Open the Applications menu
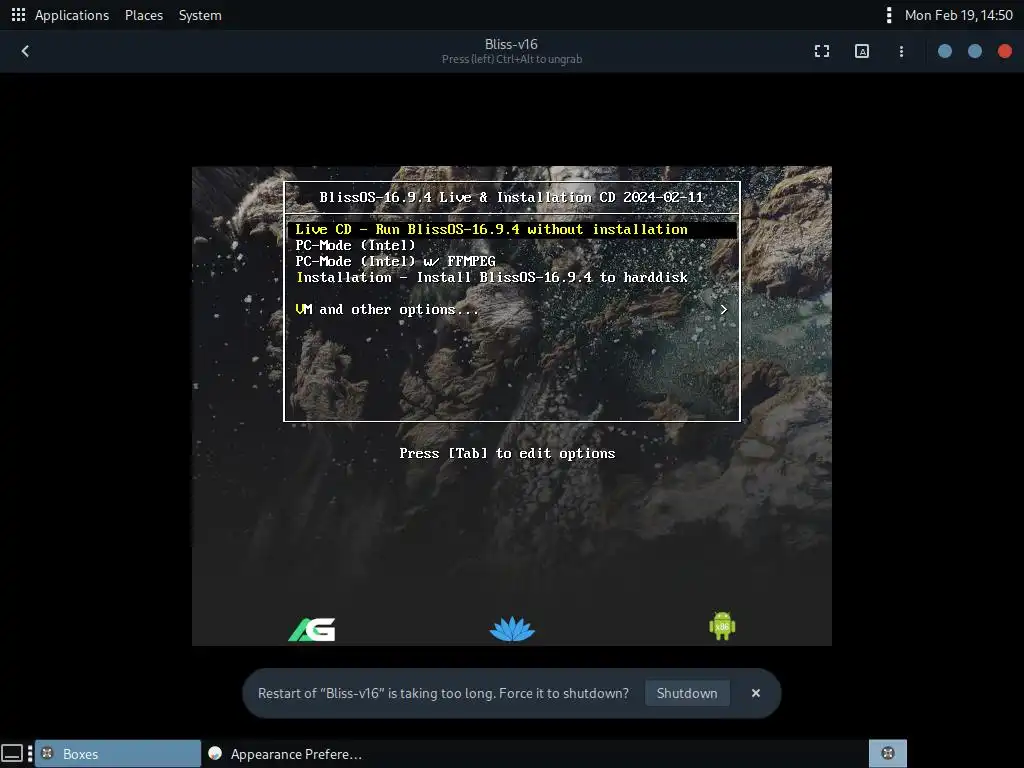This screenshot has width=1024, height=768. coord(72,15)
